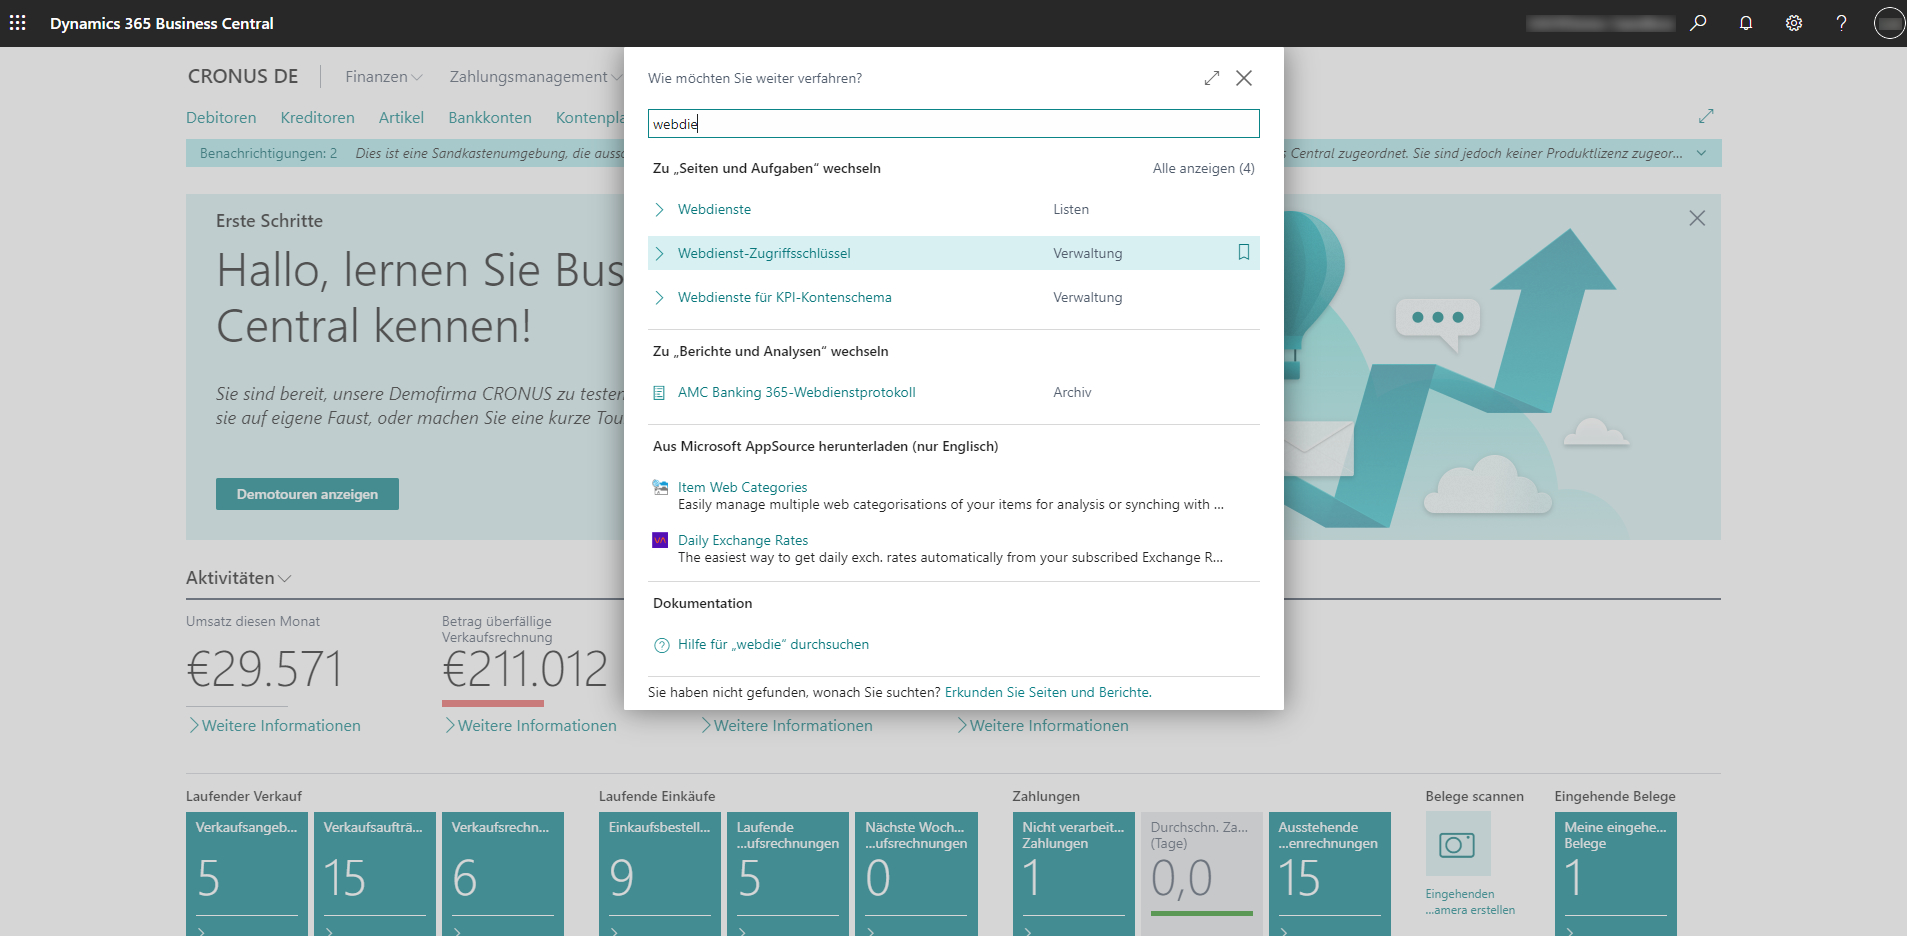The height and width of the screenshot is (936, 1907).
Task: Search help for webdie
Action: tap(773, 644)
